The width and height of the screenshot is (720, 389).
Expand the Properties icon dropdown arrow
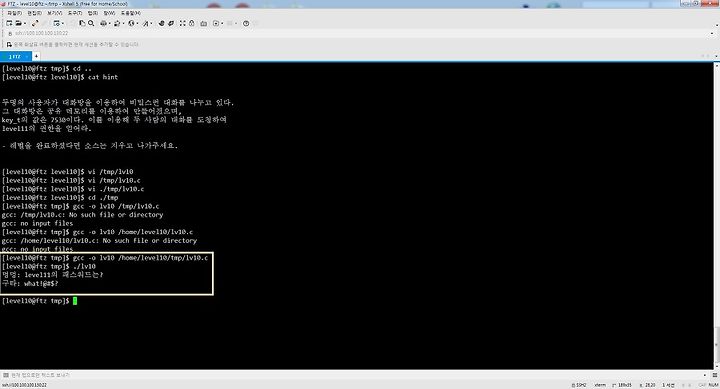pos(62,23)
